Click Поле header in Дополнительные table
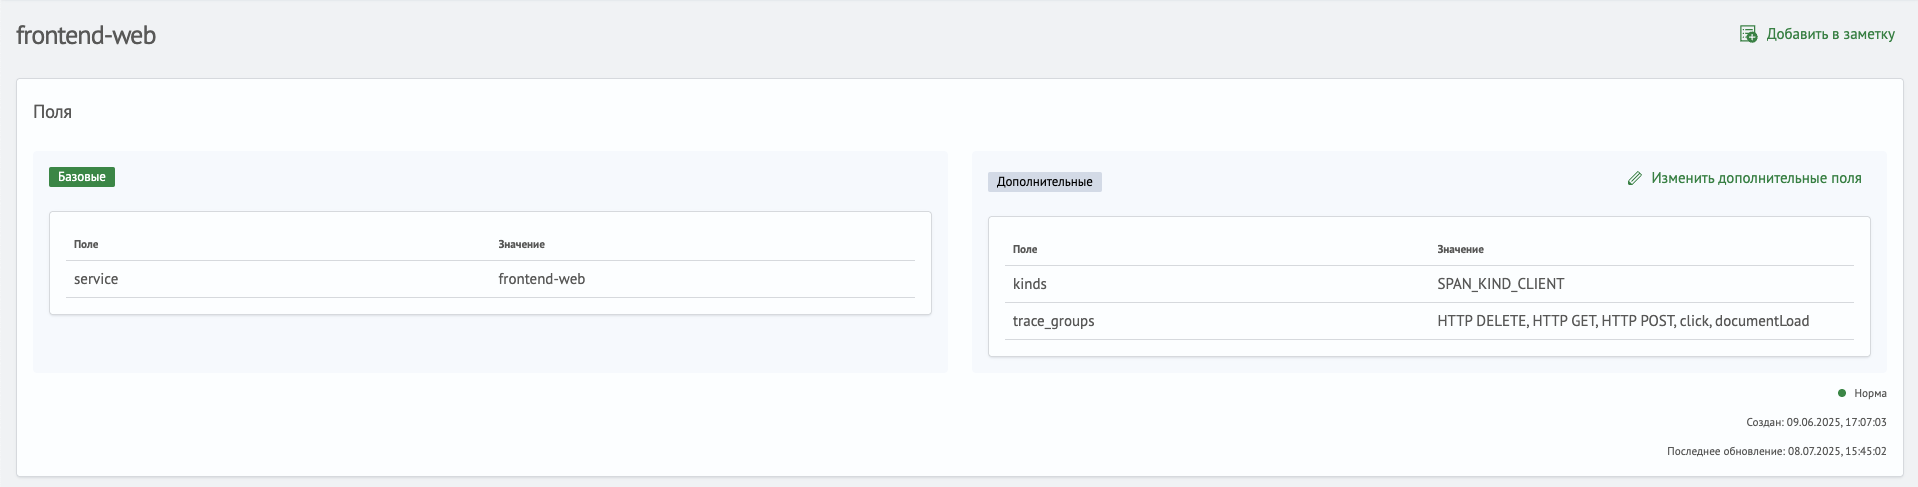Viewport: 1918px width, 487px height. click(1025, 249)
